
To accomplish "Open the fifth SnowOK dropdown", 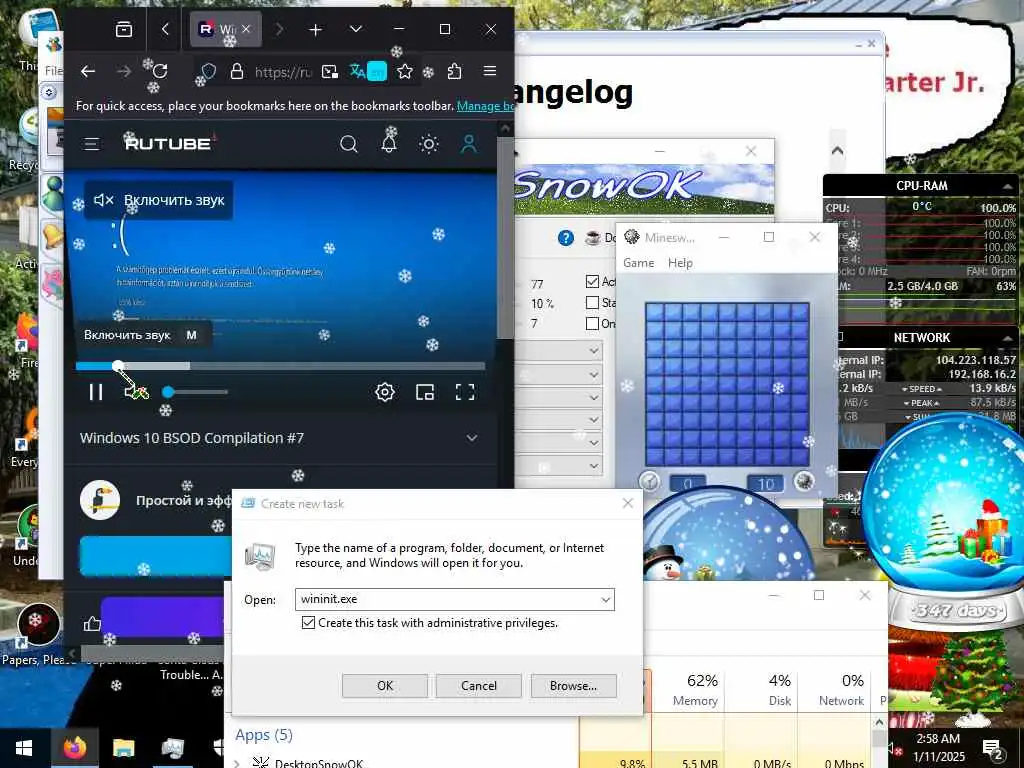I will click(x=558, y=442).
